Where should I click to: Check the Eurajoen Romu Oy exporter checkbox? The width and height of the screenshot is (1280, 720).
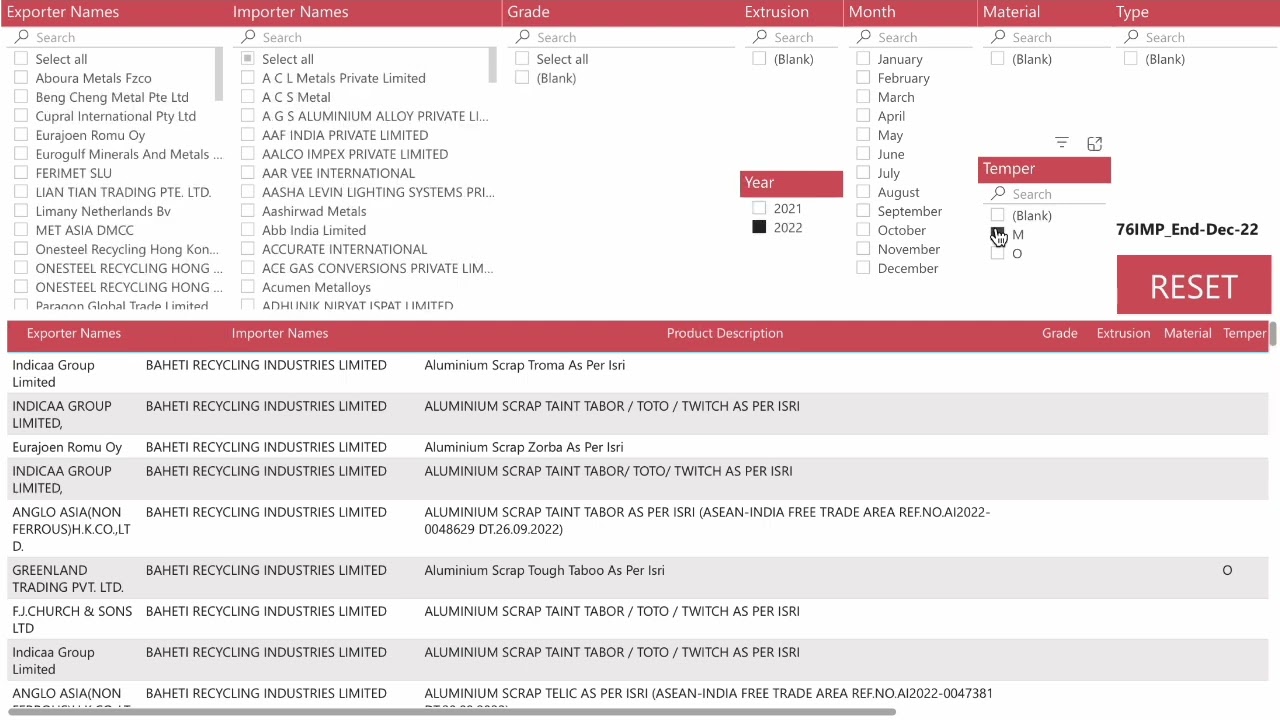[21, 135]
